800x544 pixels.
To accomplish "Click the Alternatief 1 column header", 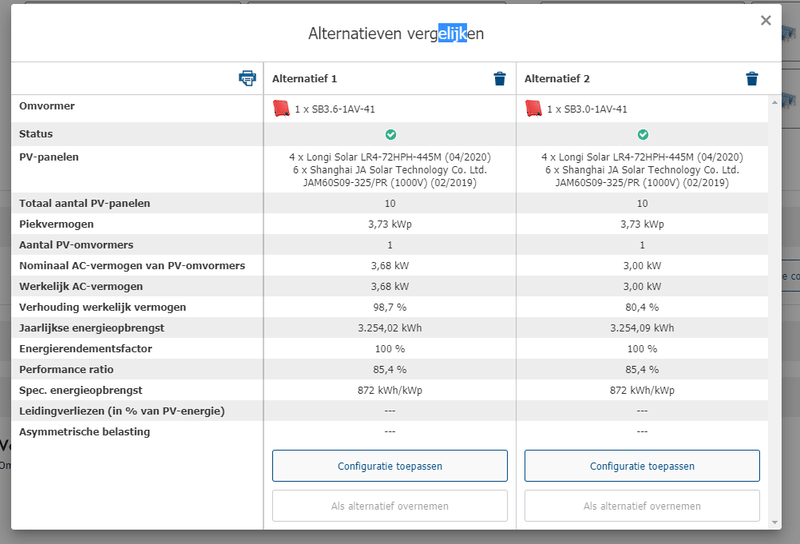I will pyautogui.click(x=305, y=79).
